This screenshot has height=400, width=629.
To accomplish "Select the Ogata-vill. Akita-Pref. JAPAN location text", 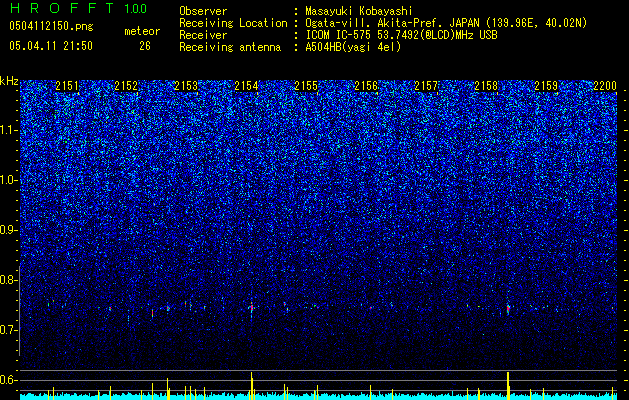I will point(446,23).
